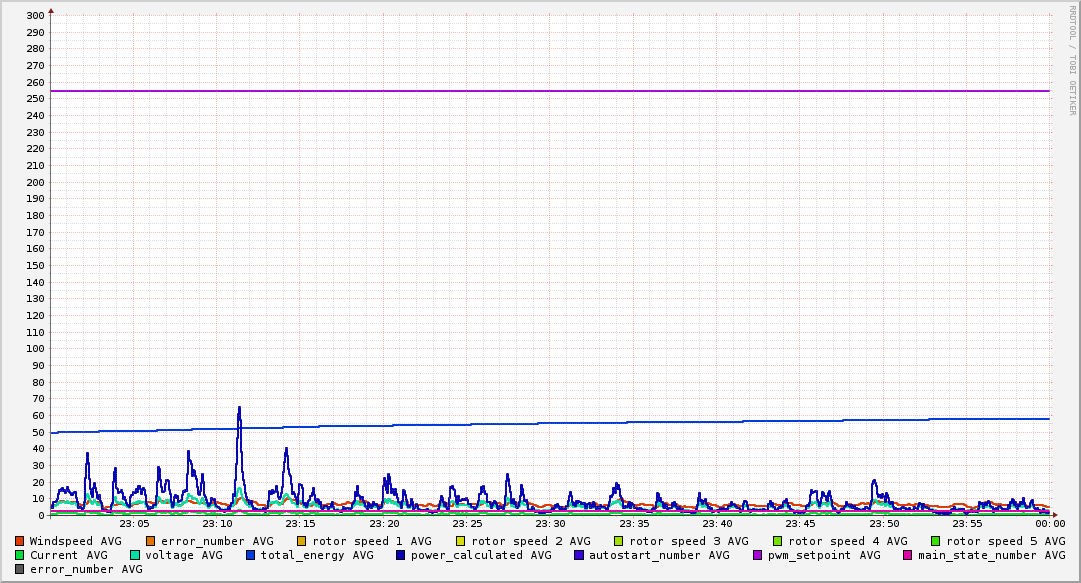
Task: Click the RRDTOOL / TOBI OETIKER watermark
Action: coord(1072,60)
